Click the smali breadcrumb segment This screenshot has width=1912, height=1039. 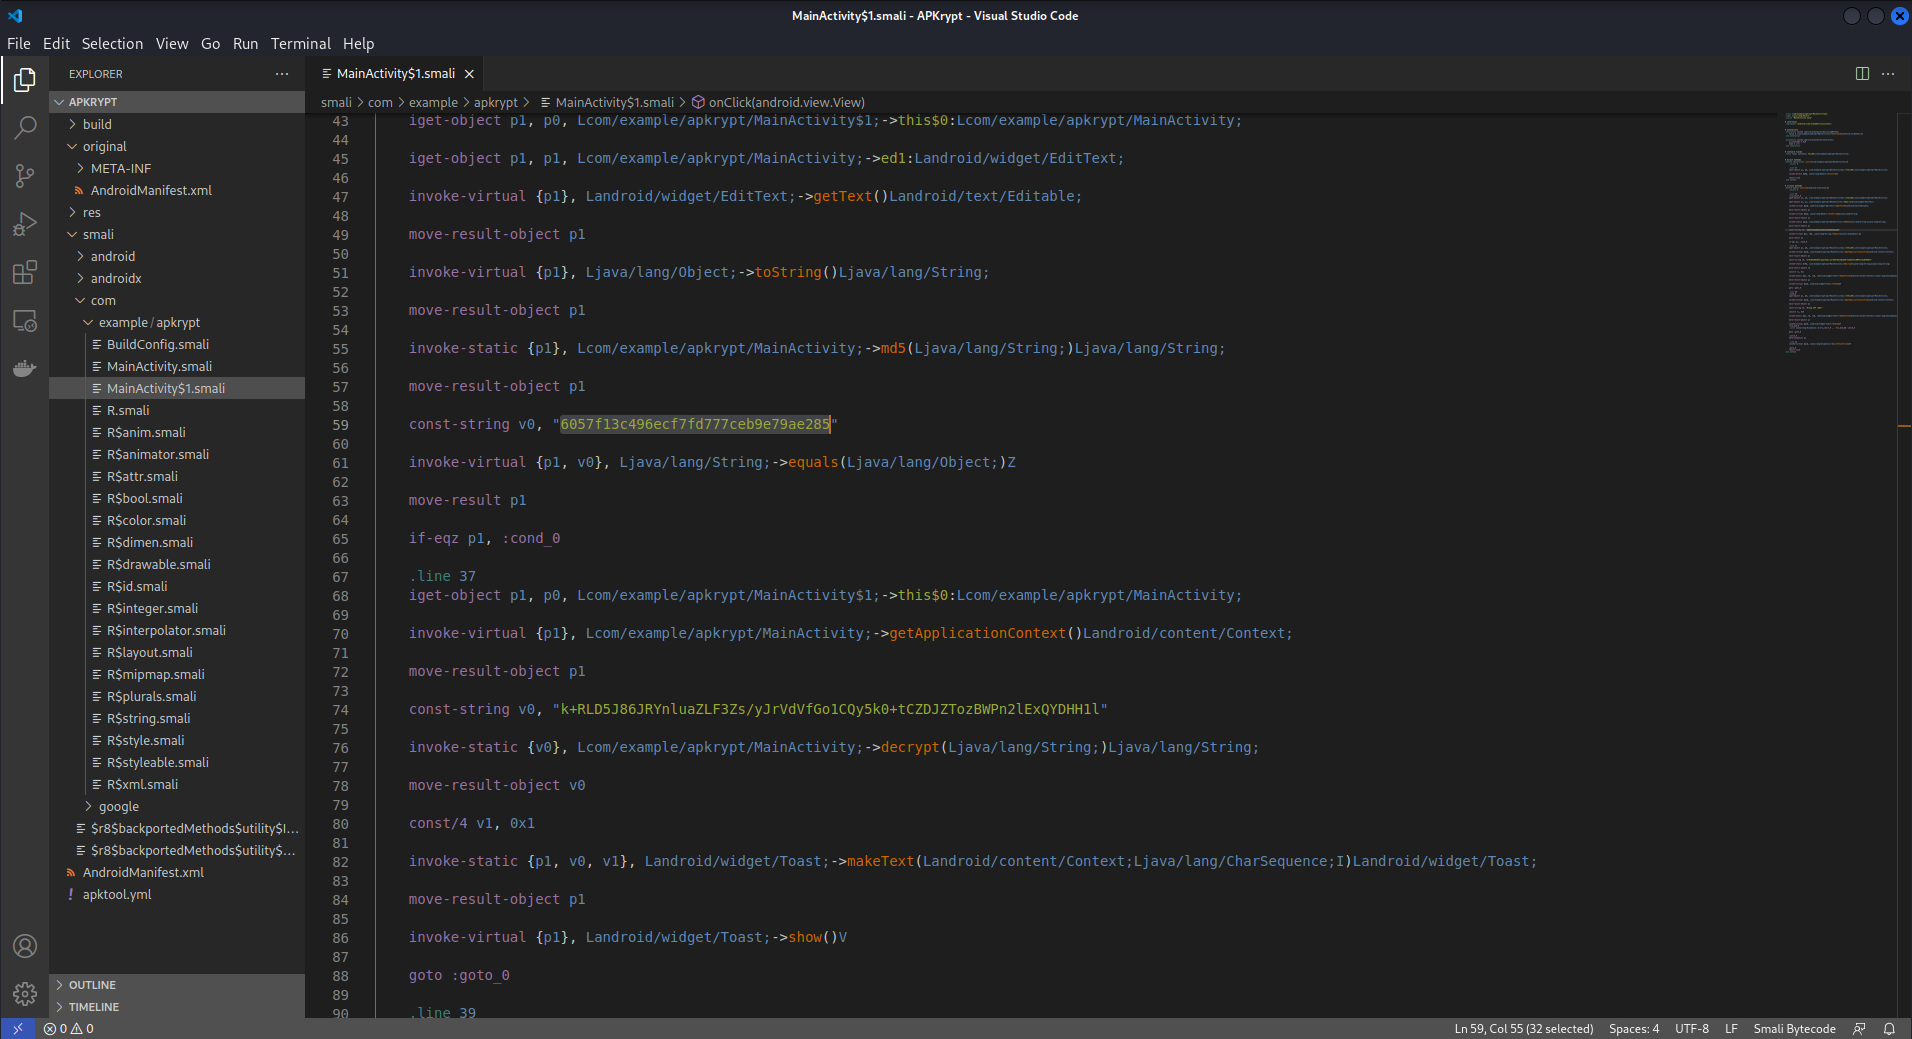336,102
